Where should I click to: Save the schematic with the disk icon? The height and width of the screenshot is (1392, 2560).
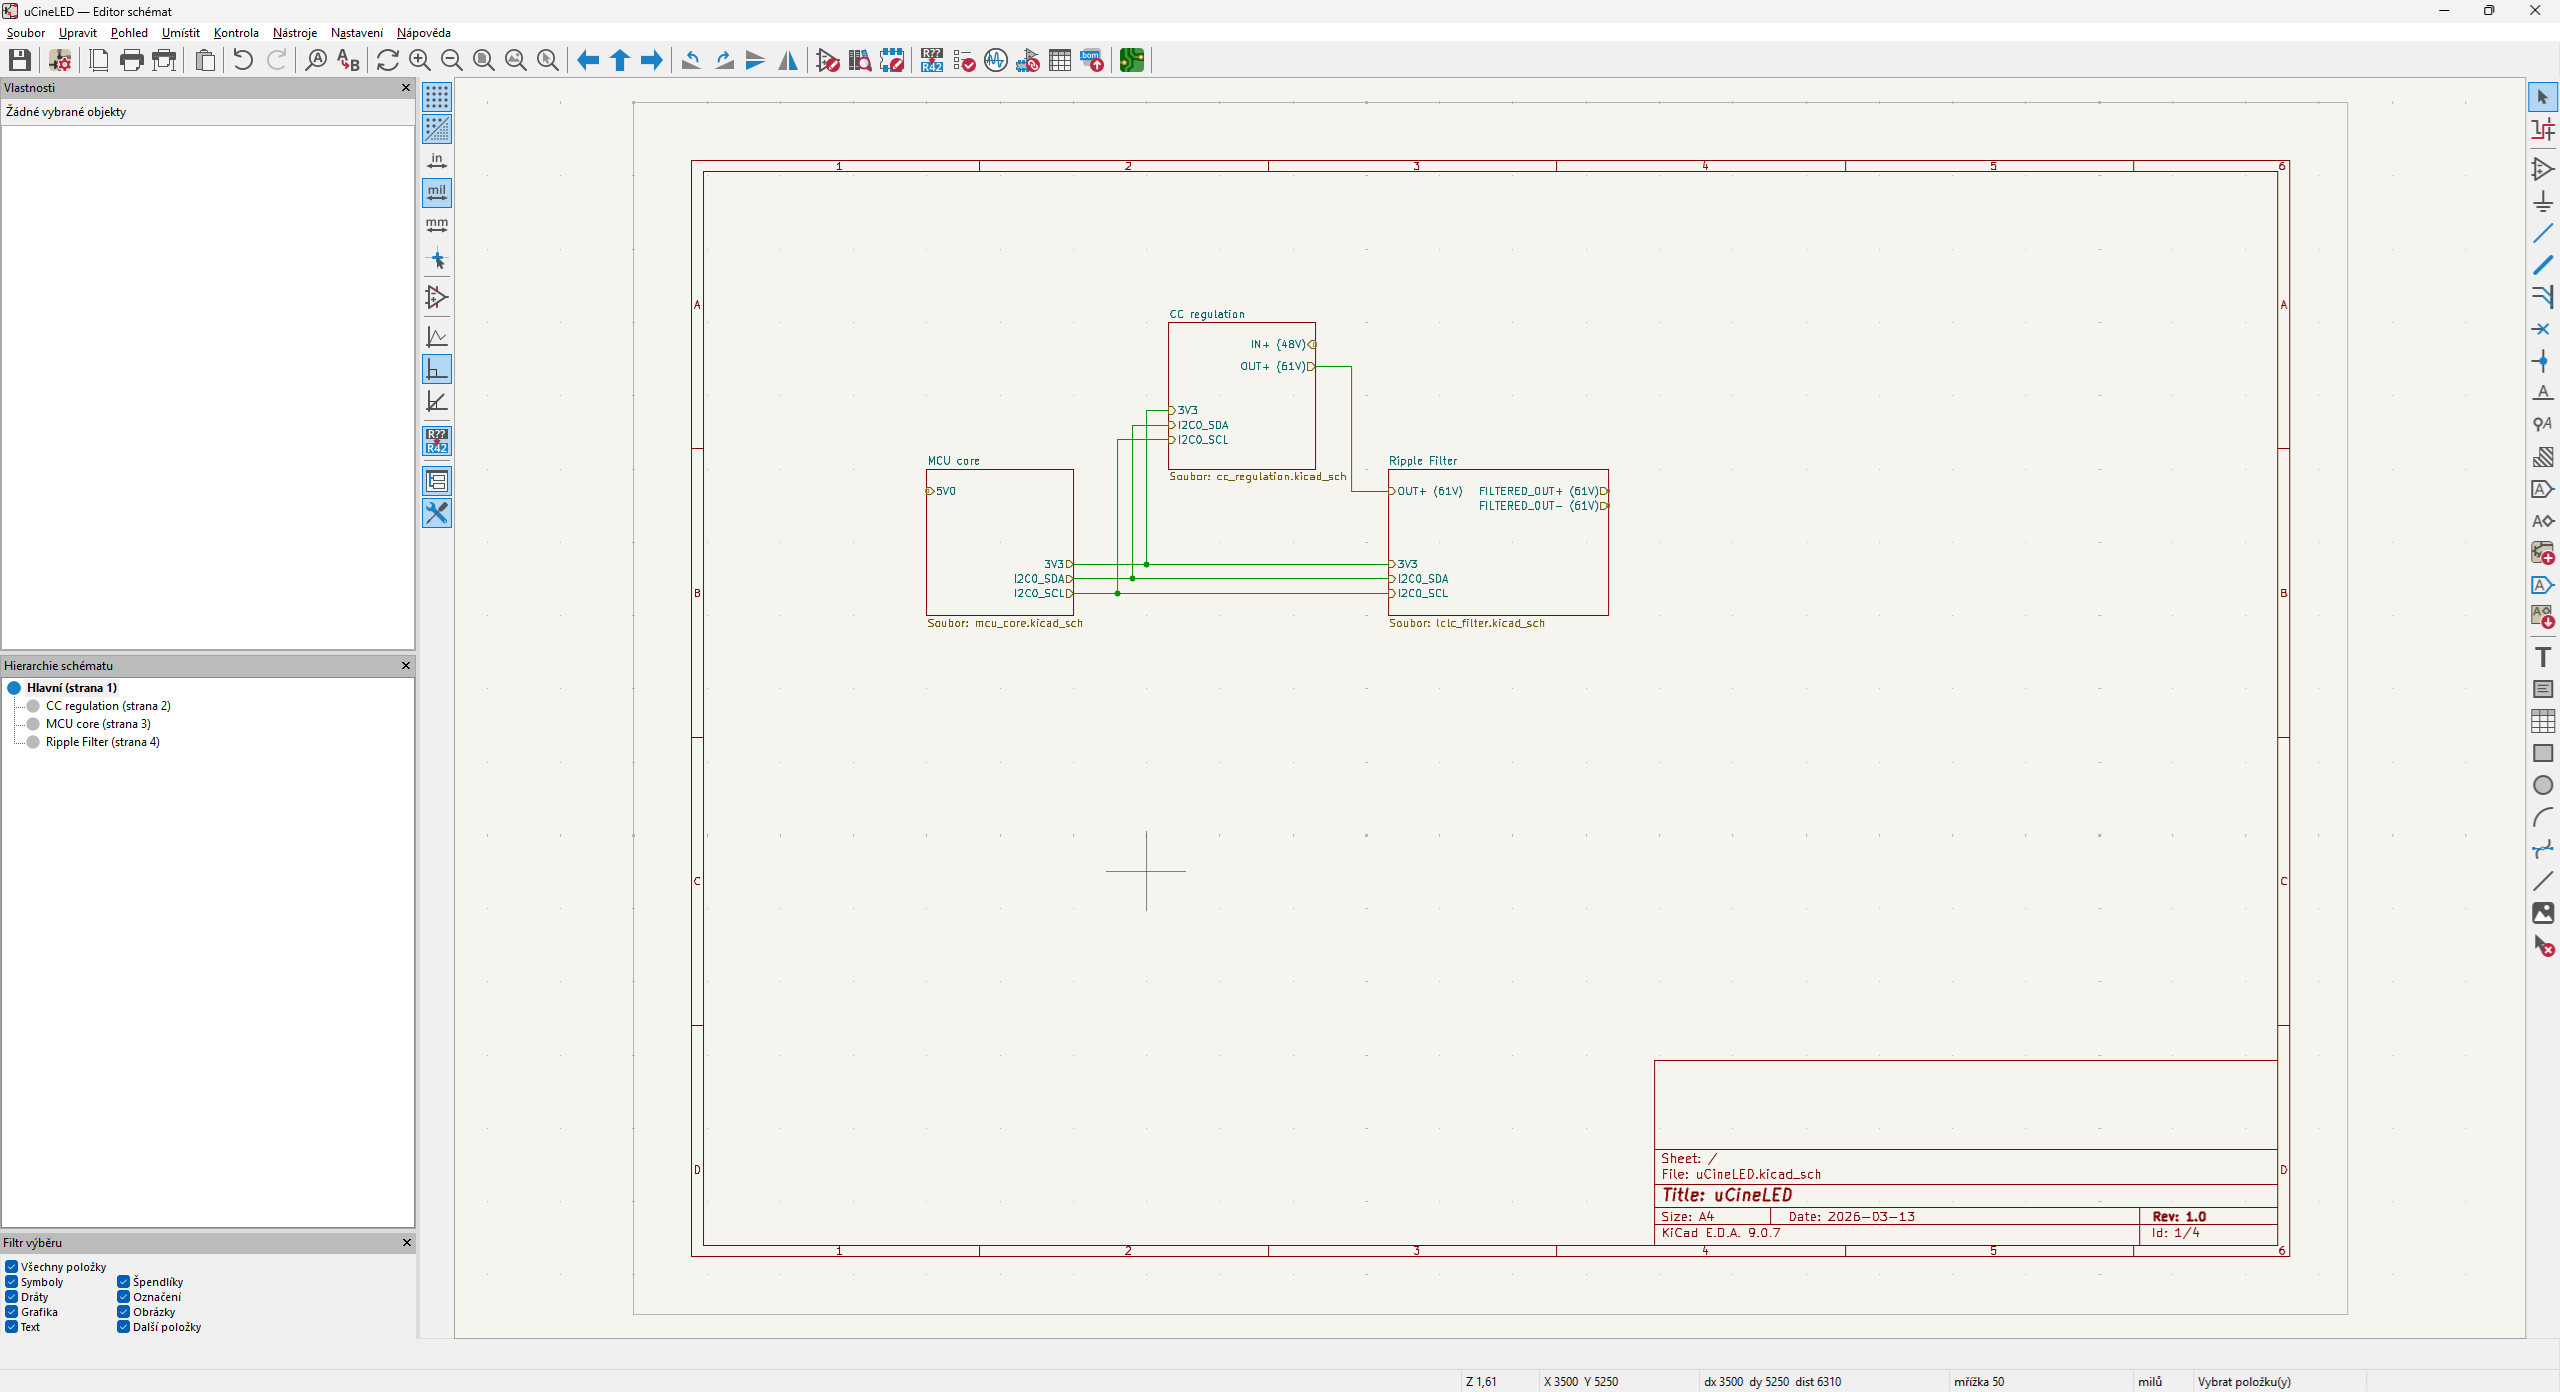[x=19, y=60]
